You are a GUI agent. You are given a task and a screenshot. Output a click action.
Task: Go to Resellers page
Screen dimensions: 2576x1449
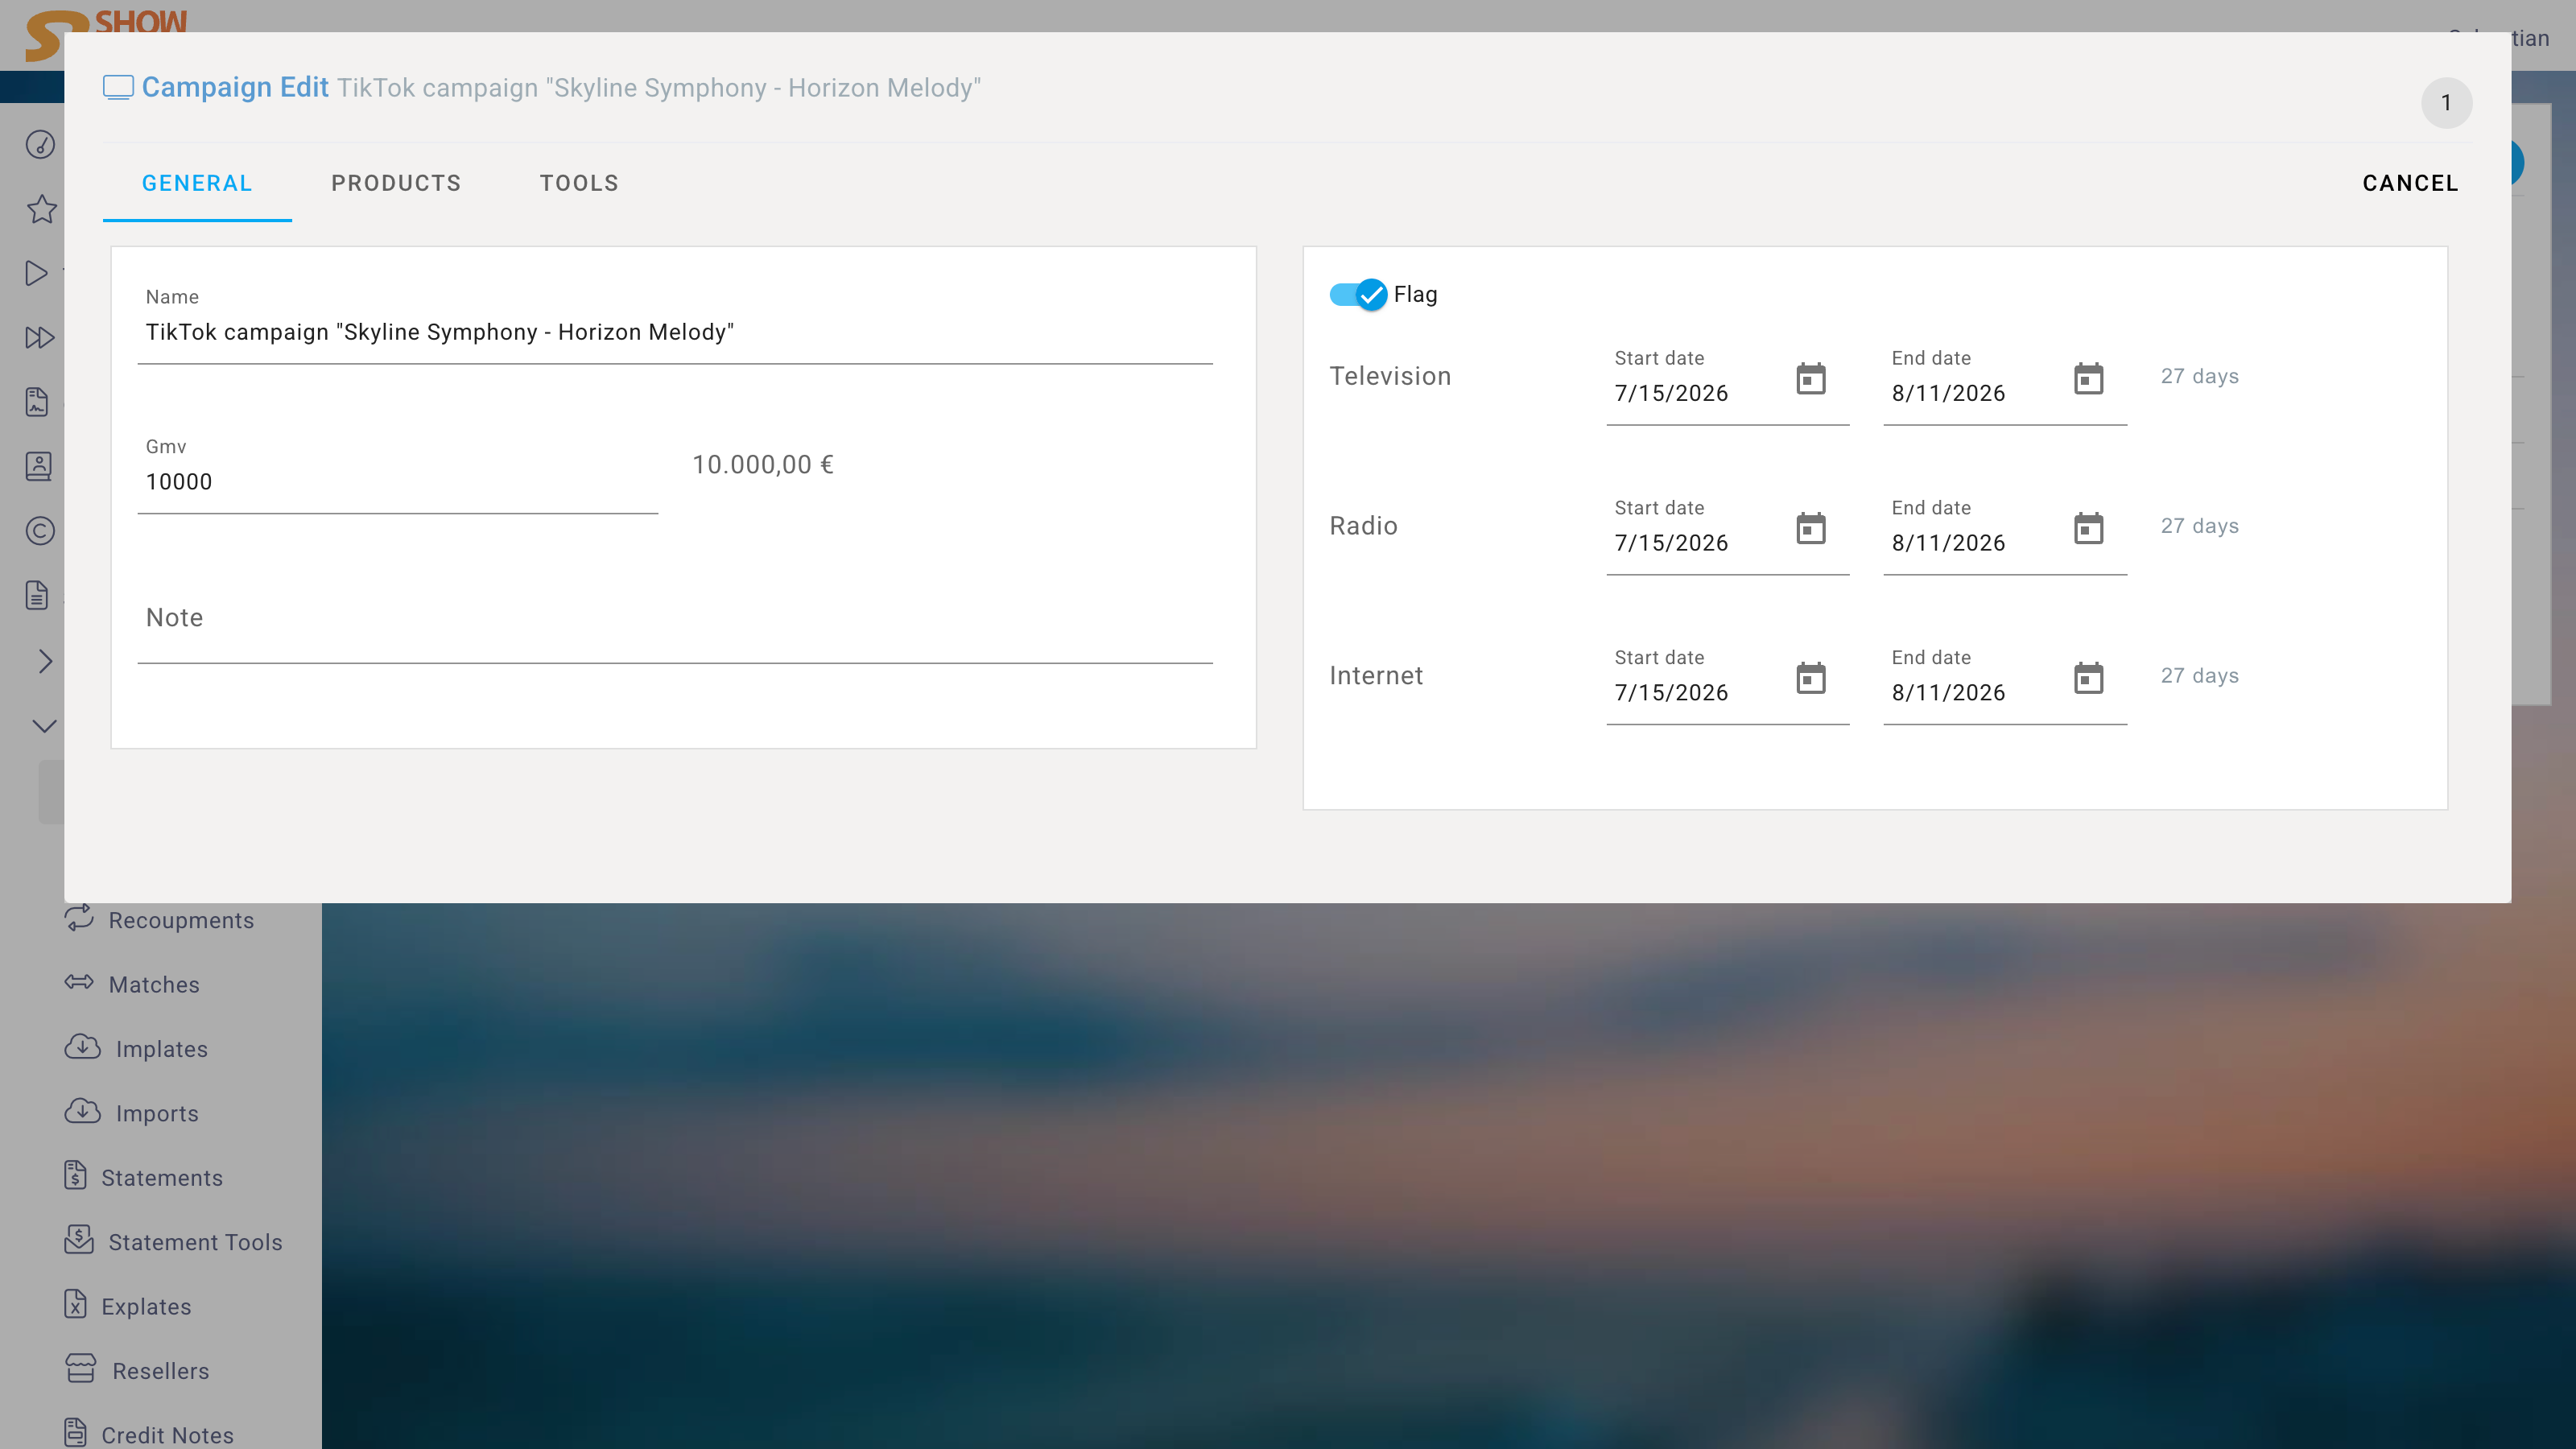[x=161, y=1371]
